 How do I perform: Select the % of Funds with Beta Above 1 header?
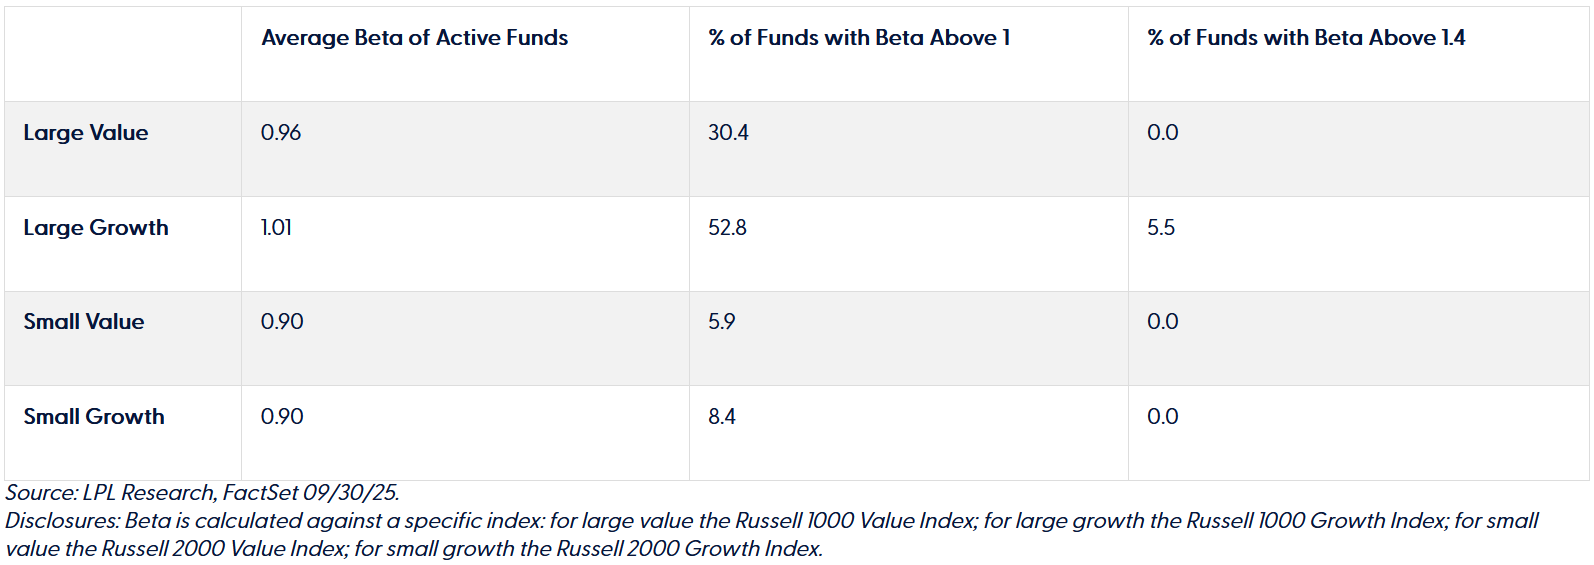click(x=859, y=38)
